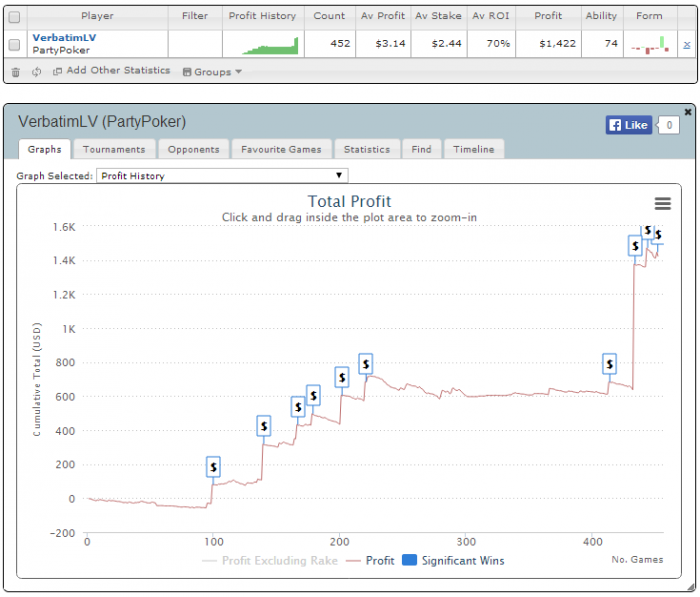Viewport: 700px width, 597px height.
Task: Click significant win marker near game 202
Action: 342,377
